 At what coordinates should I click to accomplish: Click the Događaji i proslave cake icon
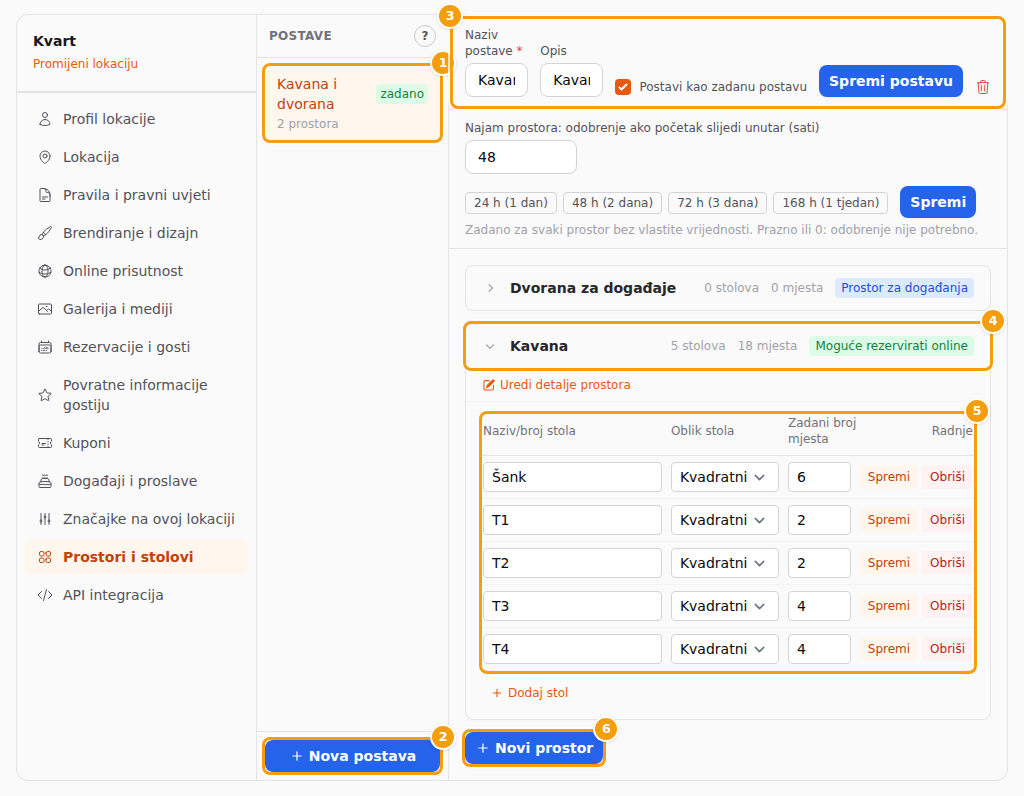point(44,481)
